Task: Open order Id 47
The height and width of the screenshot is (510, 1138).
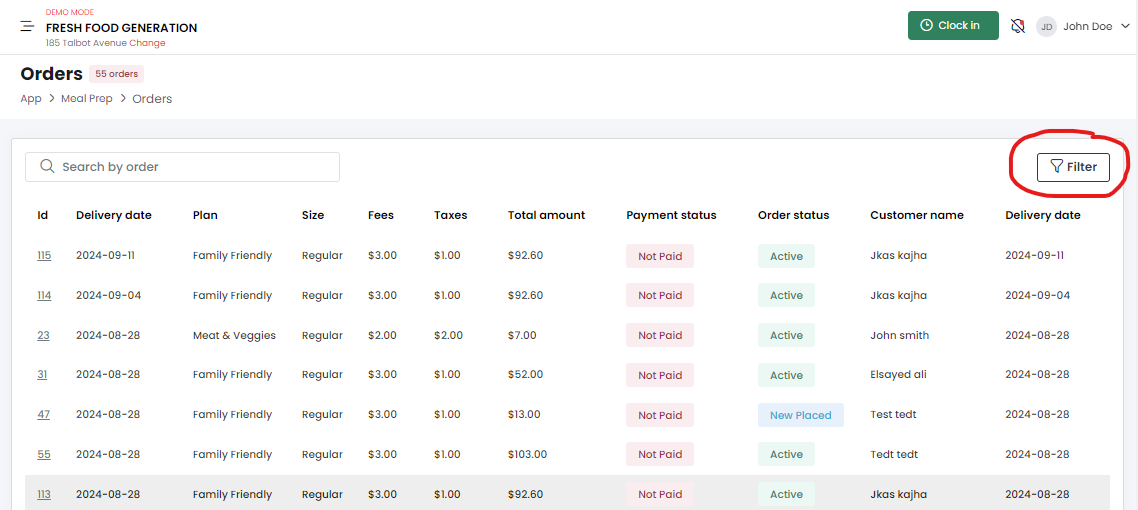Action: [x=44, y=414]
